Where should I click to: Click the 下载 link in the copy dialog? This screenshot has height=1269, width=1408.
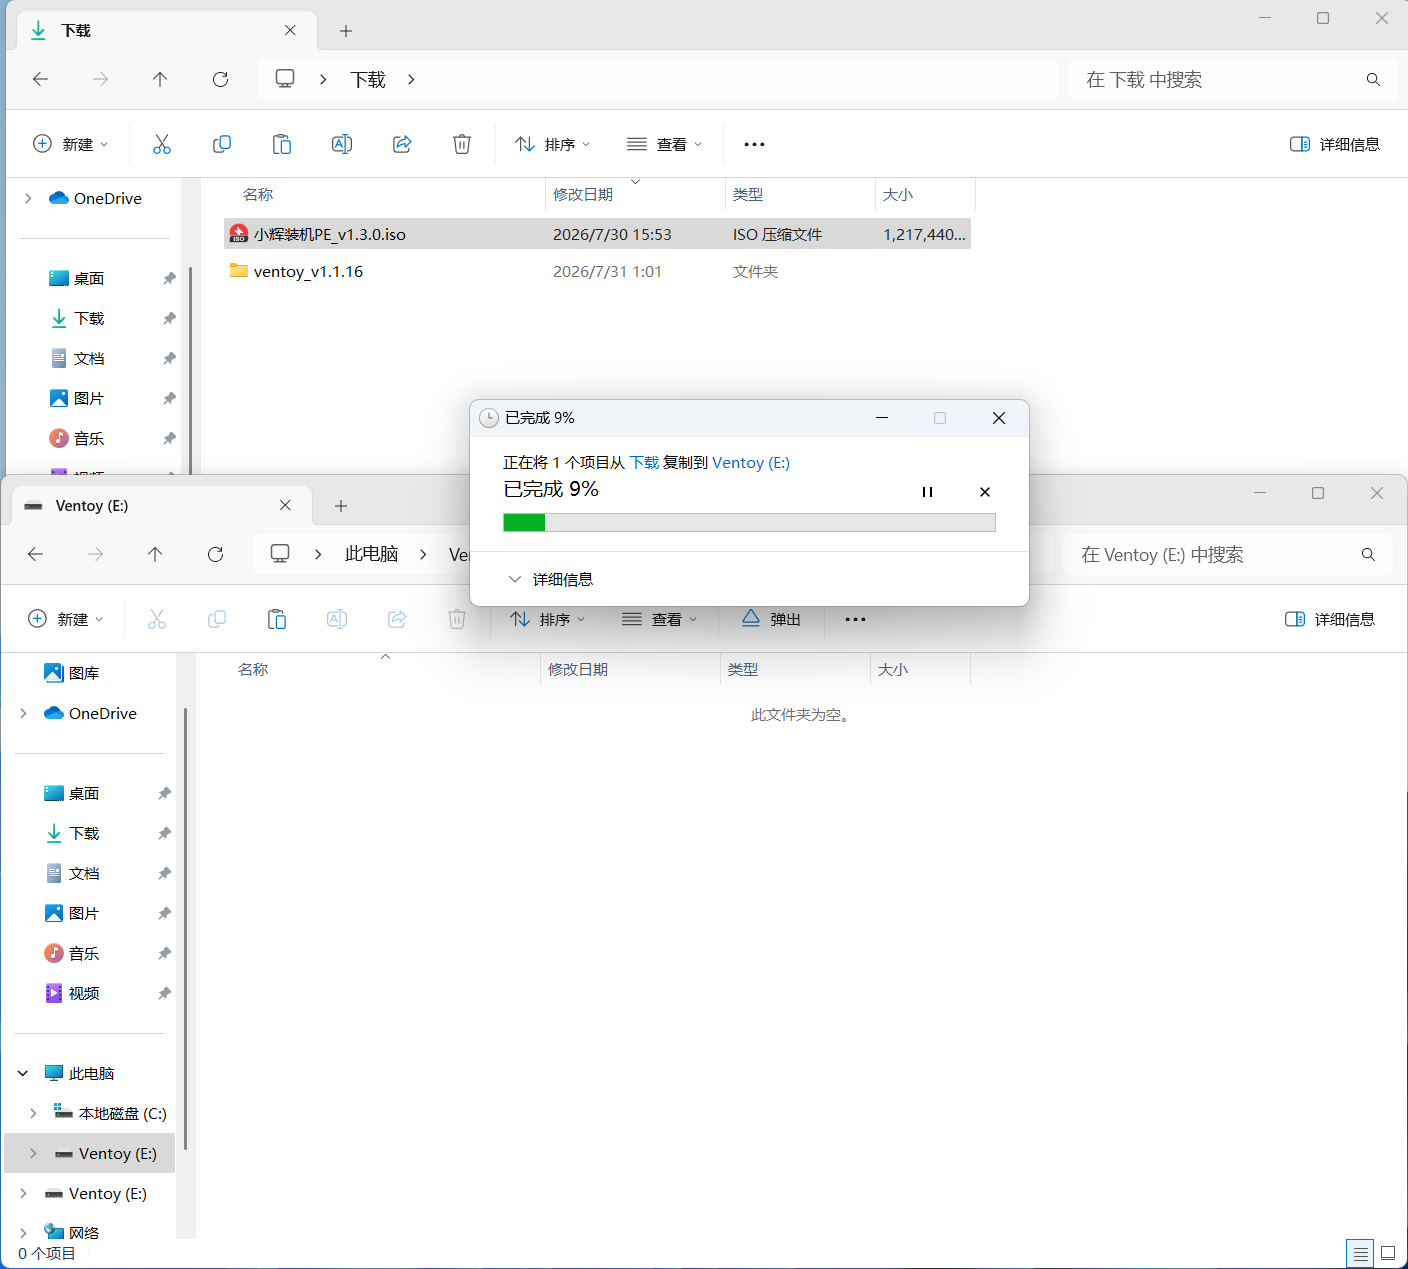click(x=644, y=462)
